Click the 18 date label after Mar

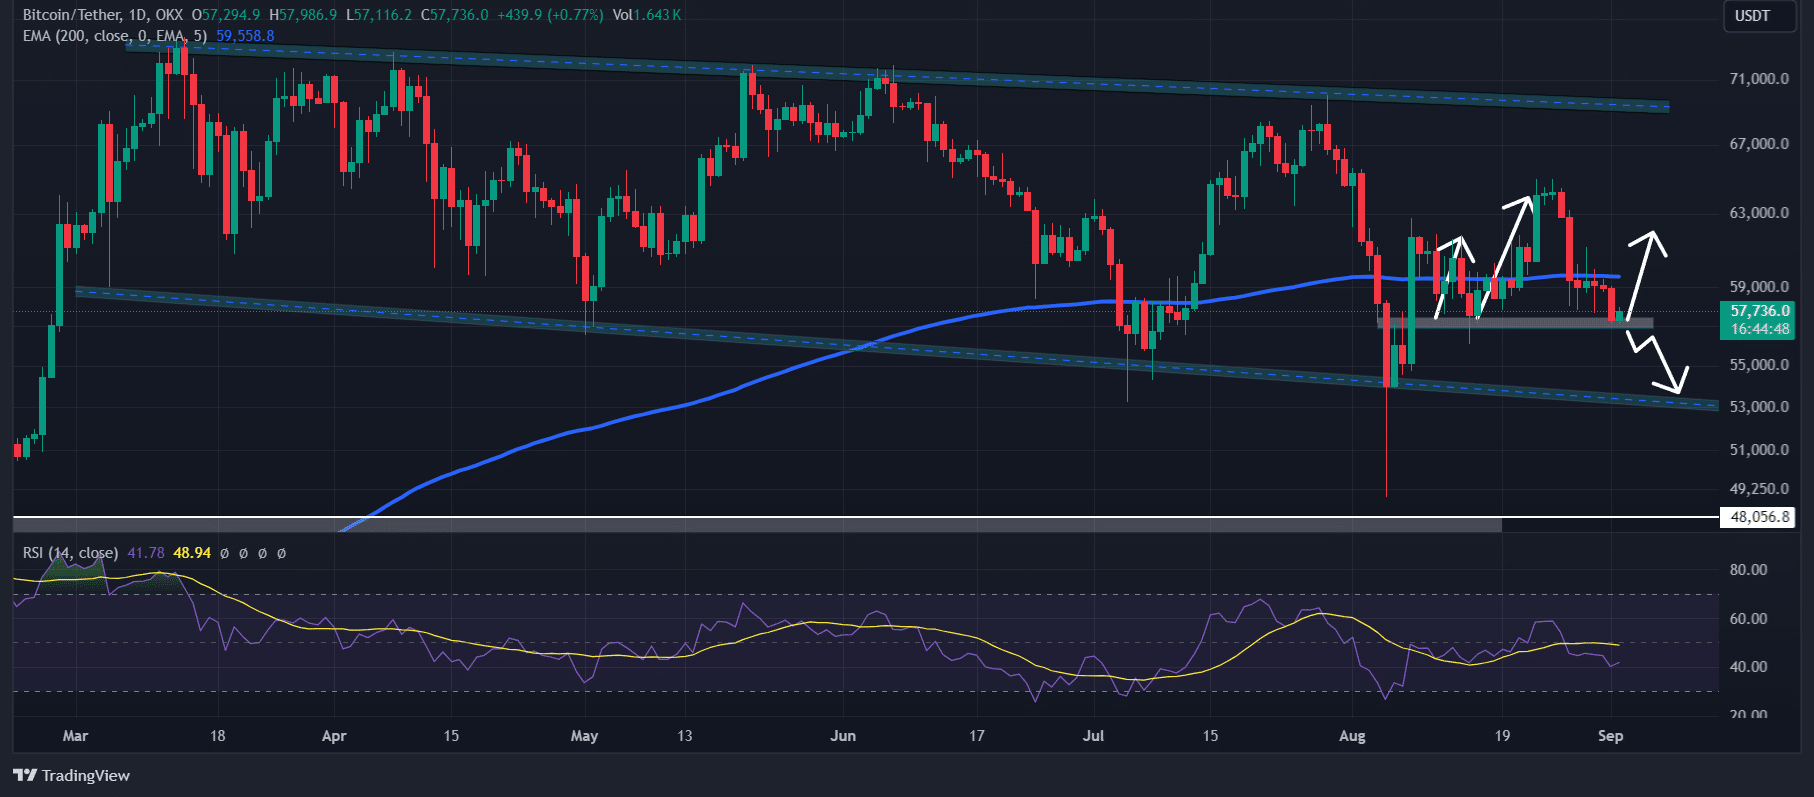[217, 736]
